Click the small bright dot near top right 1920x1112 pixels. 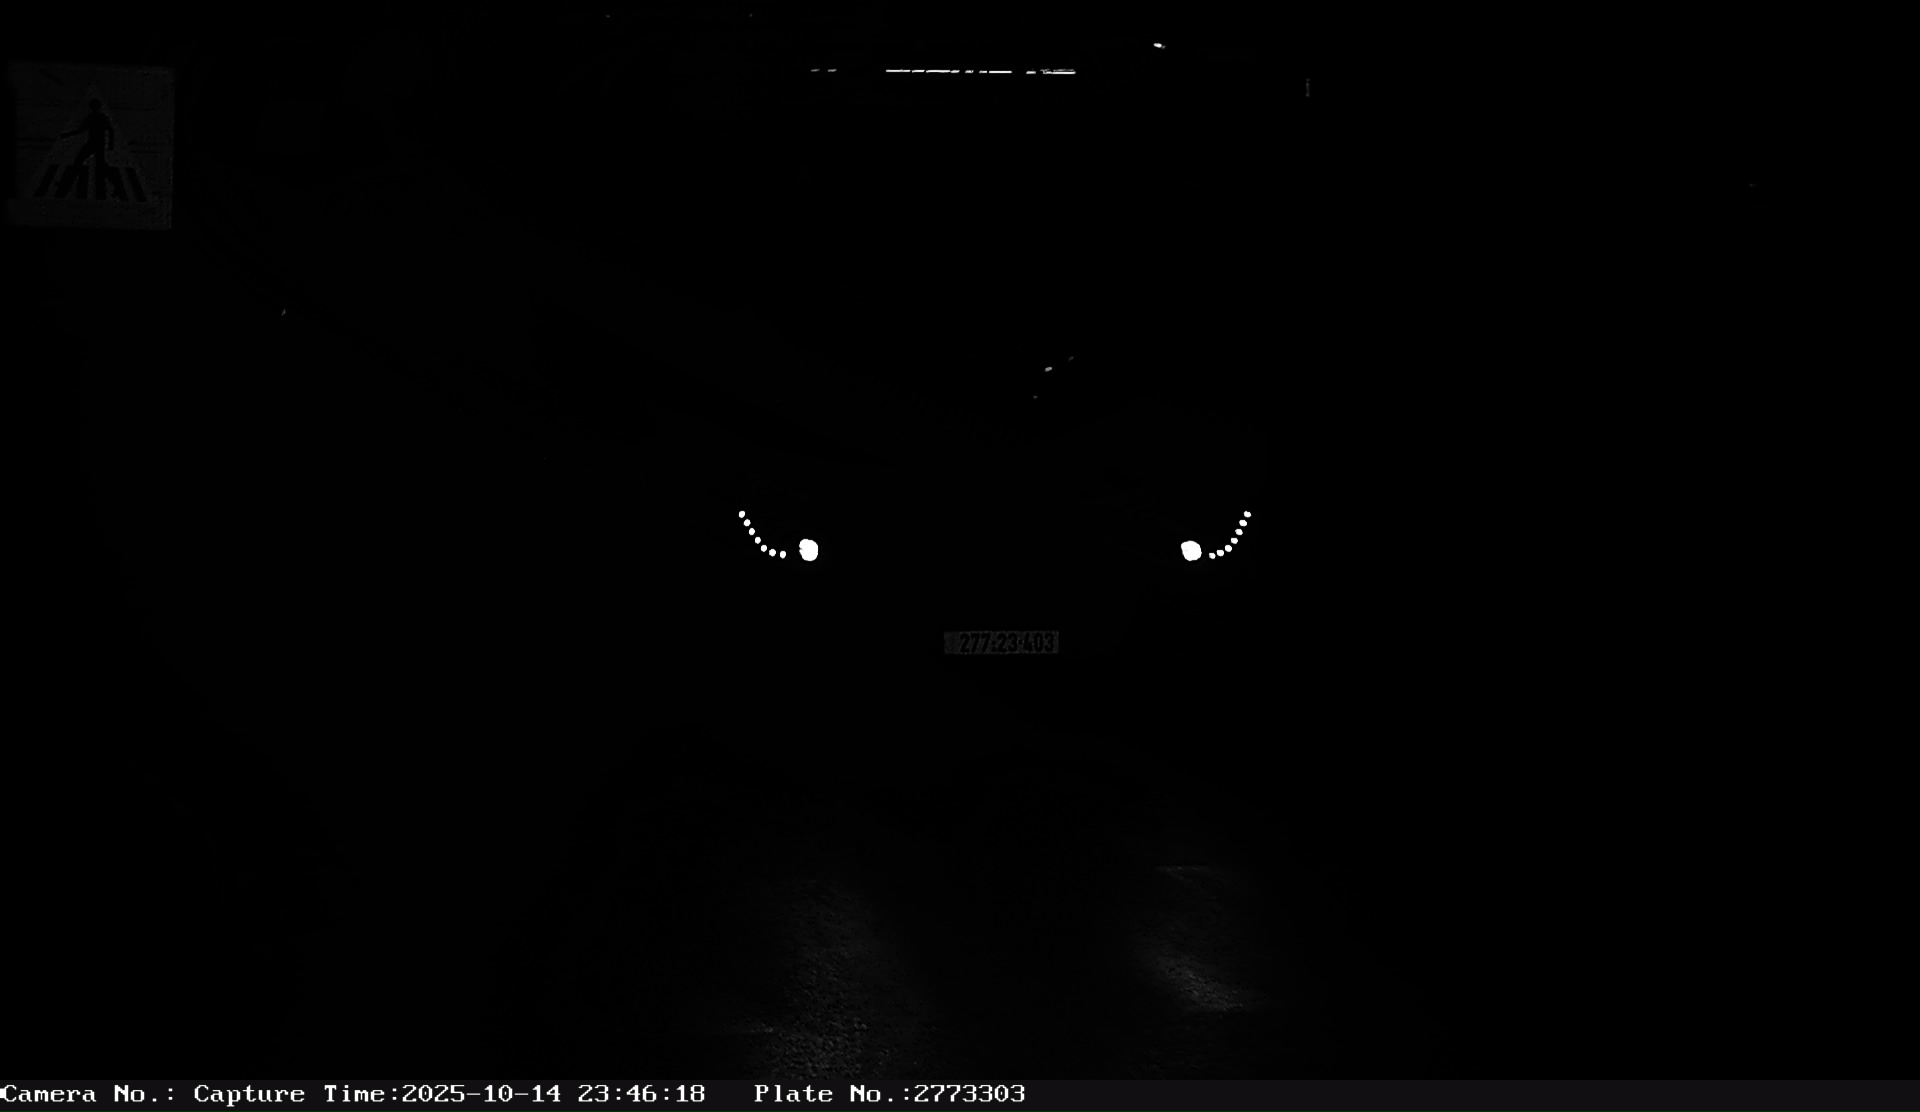click(x=1158, y=45)
